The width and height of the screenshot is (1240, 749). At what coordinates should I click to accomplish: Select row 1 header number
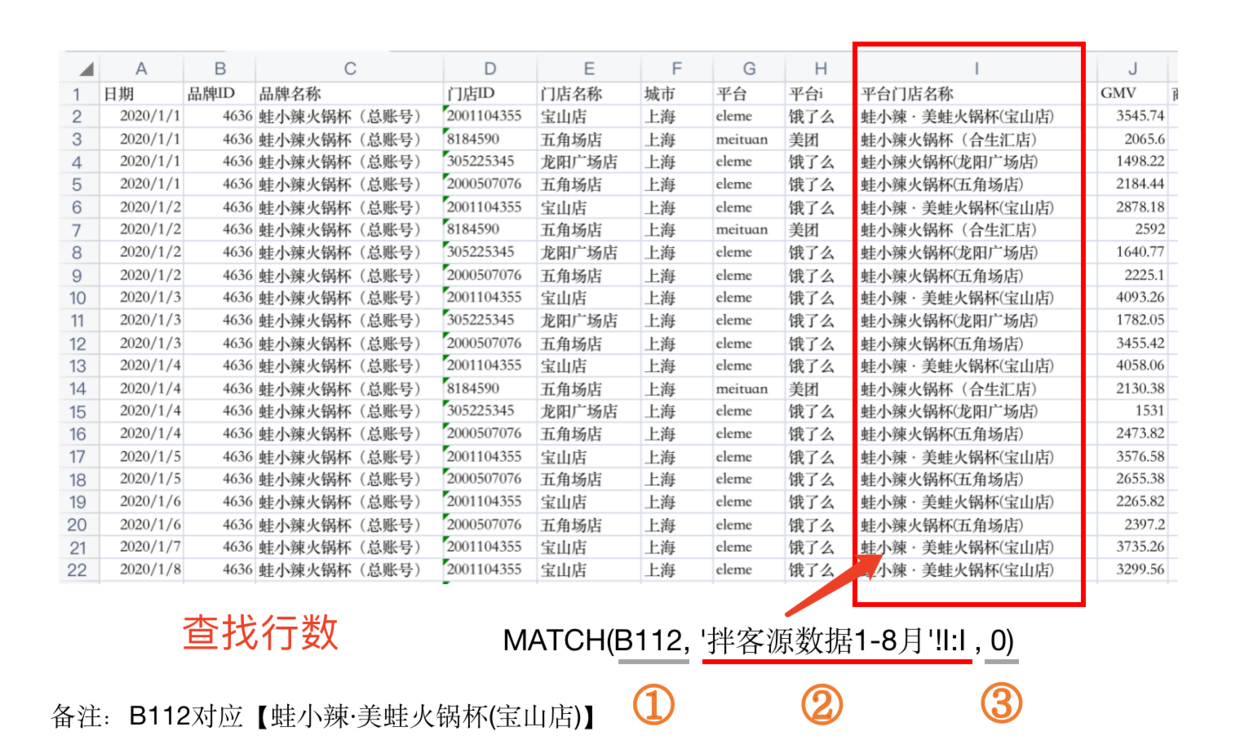click(x=76, y=94)
